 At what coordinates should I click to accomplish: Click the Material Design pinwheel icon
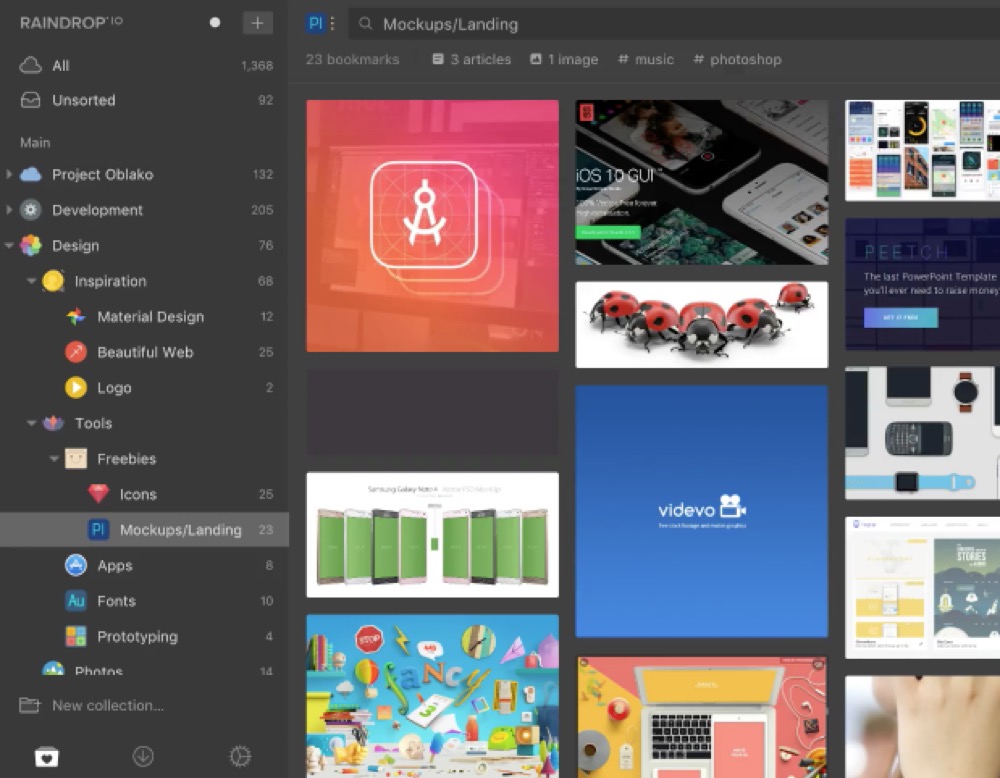click(76, 317)
